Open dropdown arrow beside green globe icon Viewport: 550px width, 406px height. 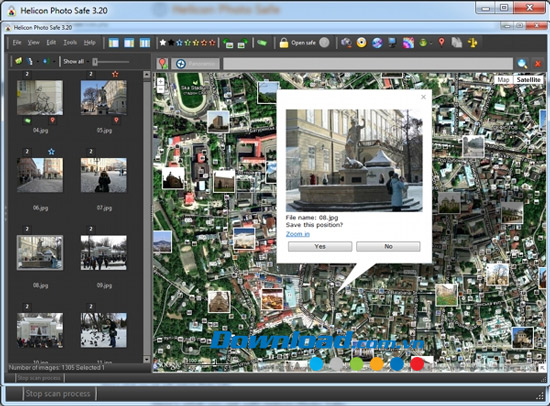click(431, 43)
